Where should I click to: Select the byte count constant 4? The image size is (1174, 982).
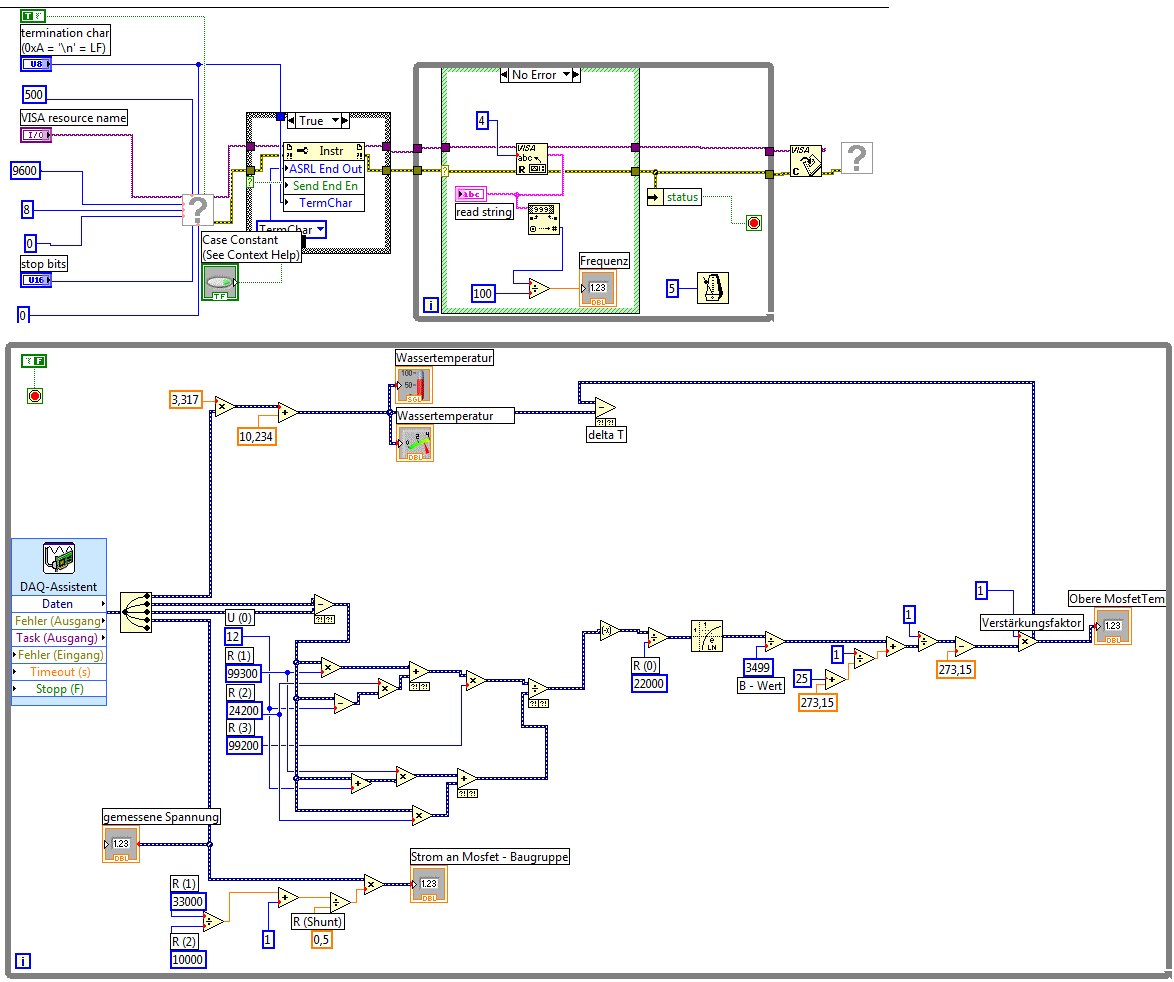click(483, 121)
